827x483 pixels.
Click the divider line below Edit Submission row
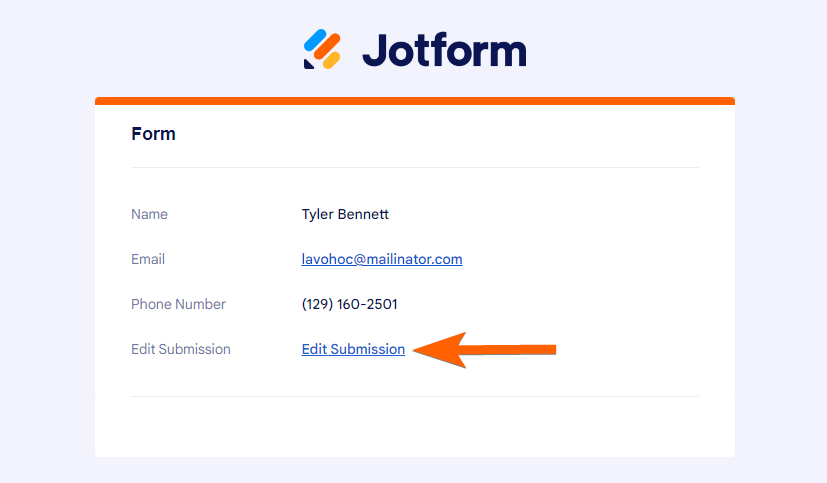415,396
